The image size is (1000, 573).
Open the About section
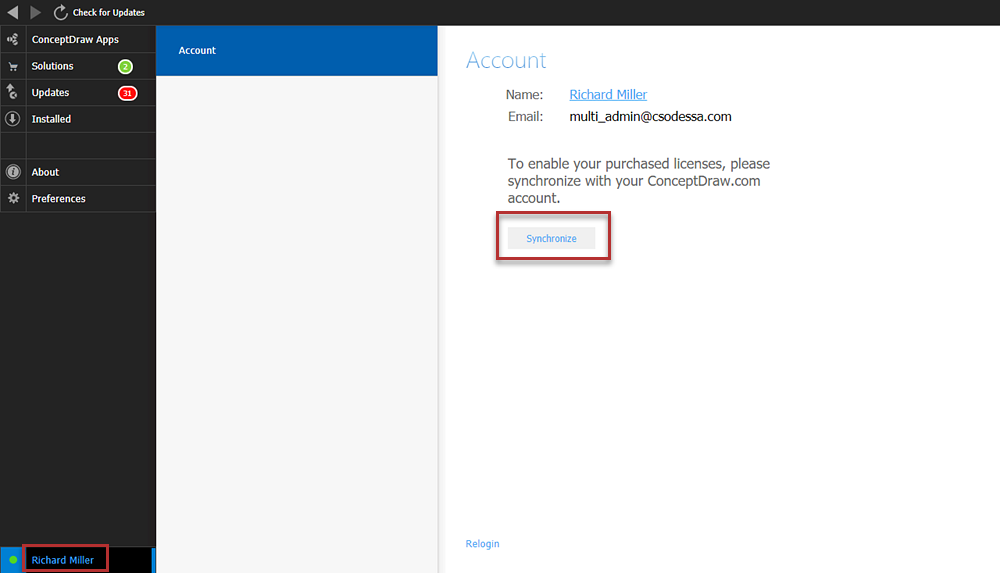pos(45,172)
